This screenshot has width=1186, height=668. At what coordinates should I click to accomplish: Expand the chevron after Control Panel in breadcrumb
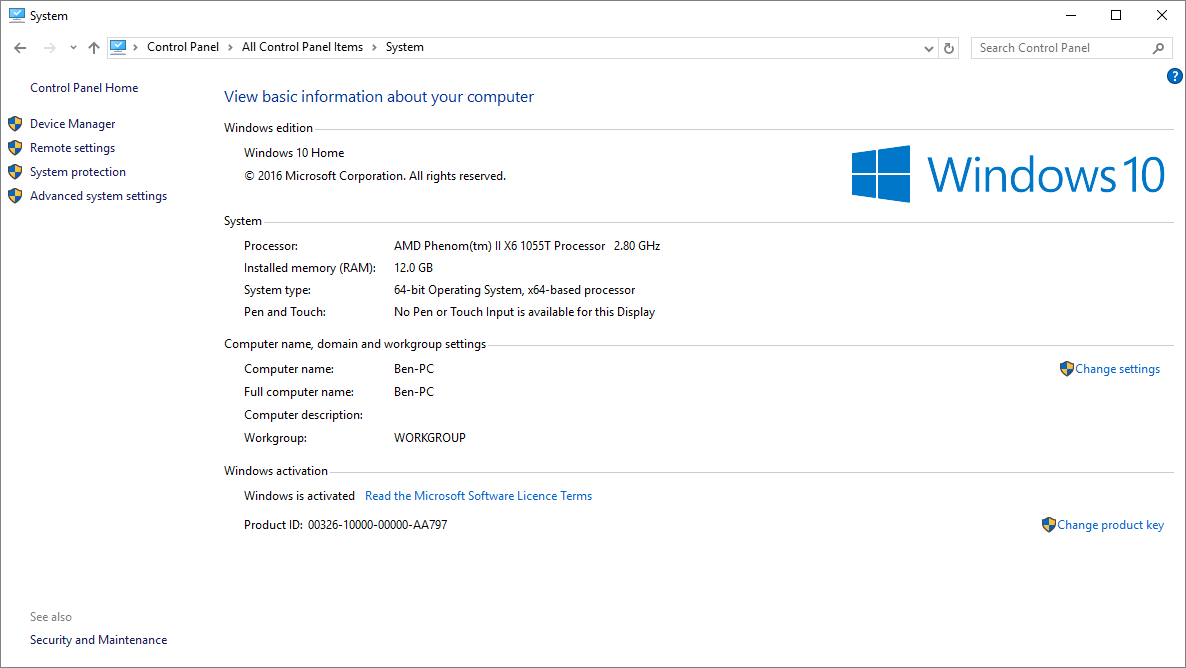[230, 48]
